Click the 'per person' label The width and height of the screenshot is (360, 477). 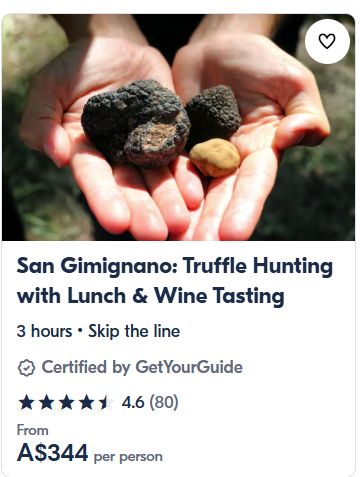(128, 456)
